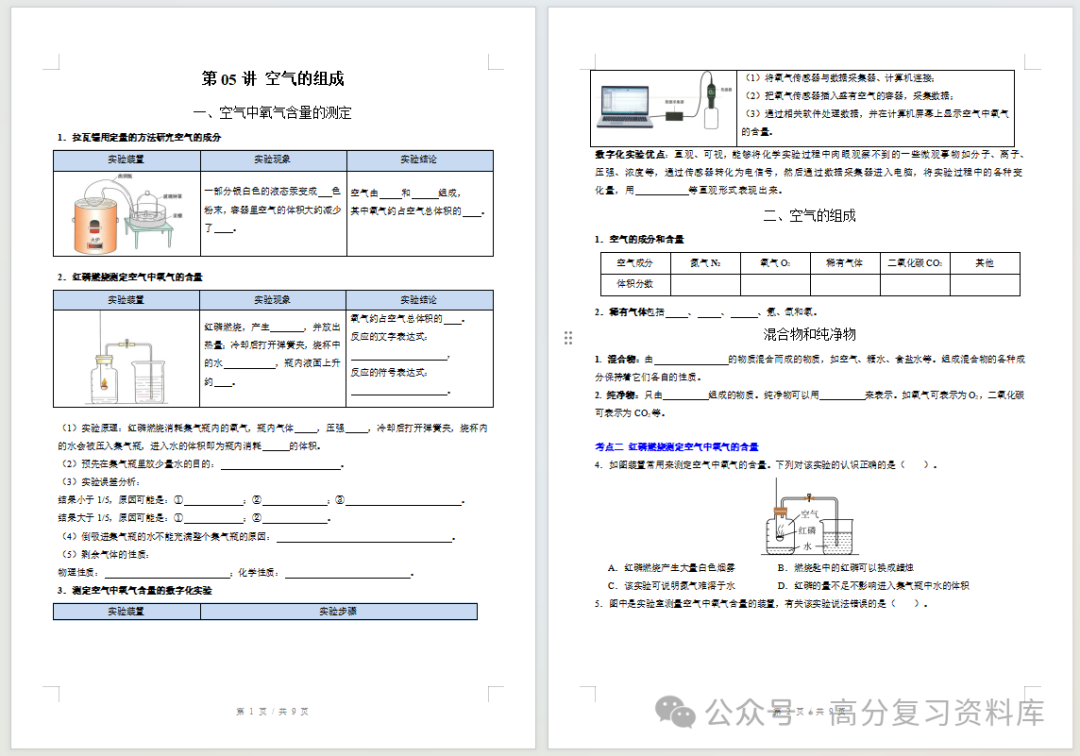Screen dimensions: 1080x756
Task: Select the heading 2. 红磷燃烧测定空气中氧气的含量
Action: click(130, 277)
